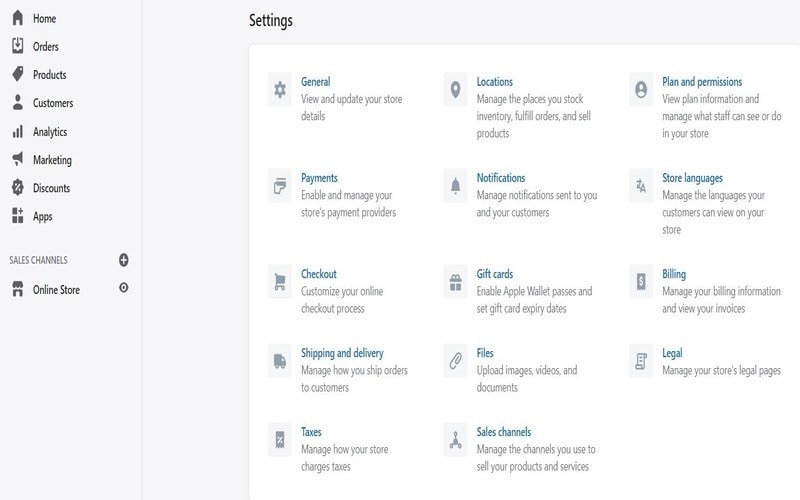Add a sales channel with plus icon
The image size is (800, 500).
(124, 260)
